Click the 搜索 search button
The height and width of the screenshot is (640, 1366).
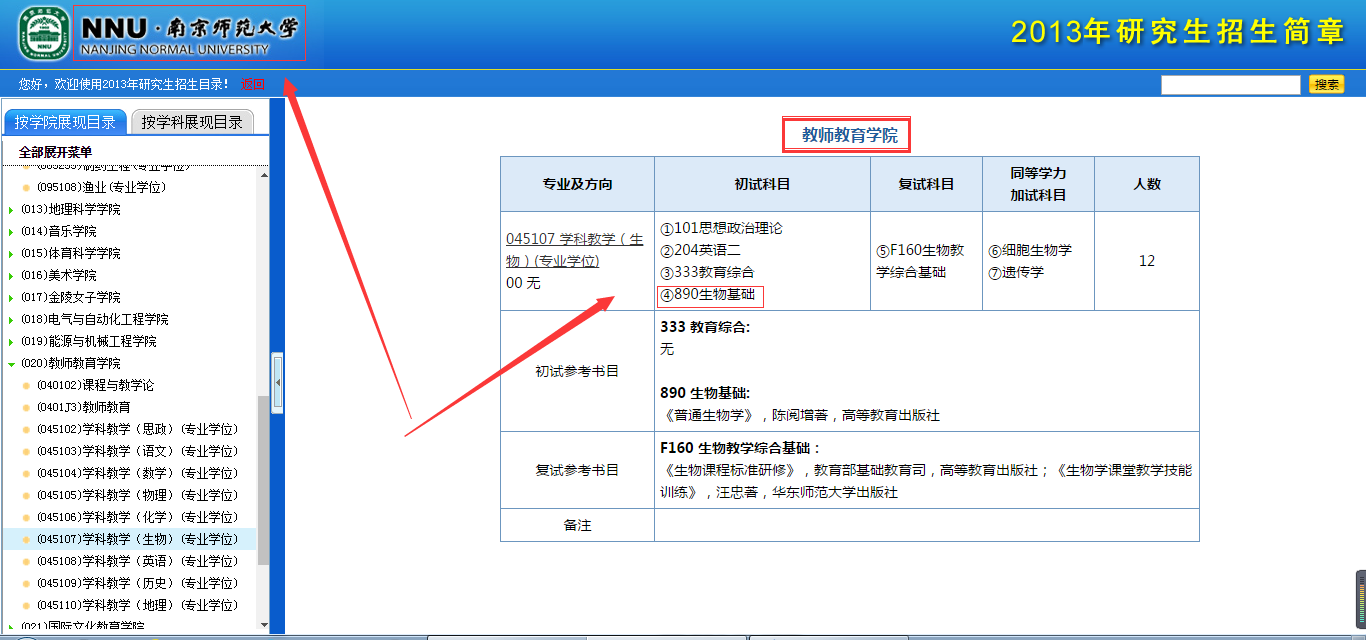(1326, 84)
